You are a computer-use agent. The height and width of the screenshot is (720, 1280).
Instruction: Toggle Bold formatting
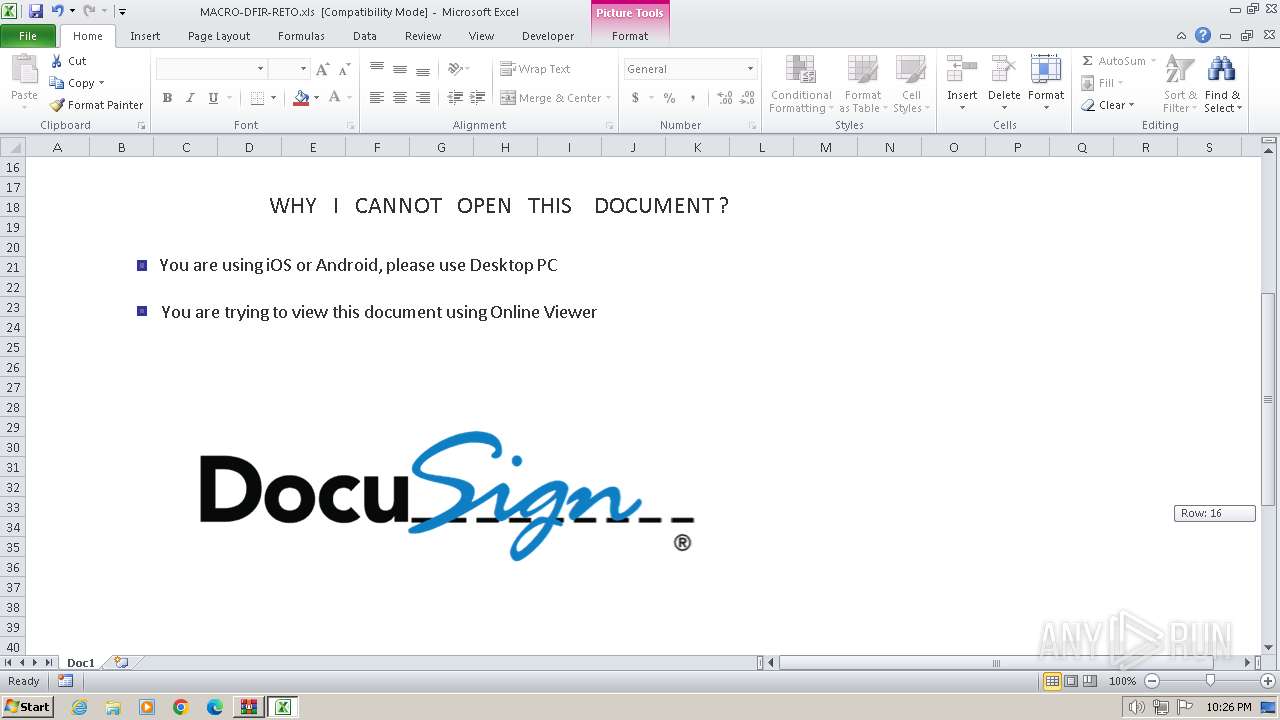[167, 98]
